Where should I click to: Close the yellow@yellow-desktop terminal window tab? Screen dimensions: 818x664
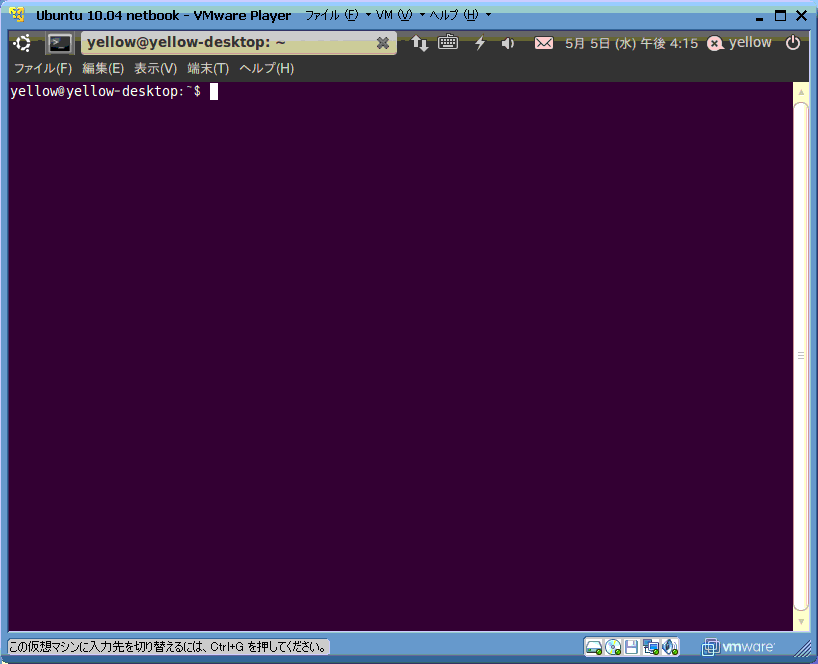(382, 43)
